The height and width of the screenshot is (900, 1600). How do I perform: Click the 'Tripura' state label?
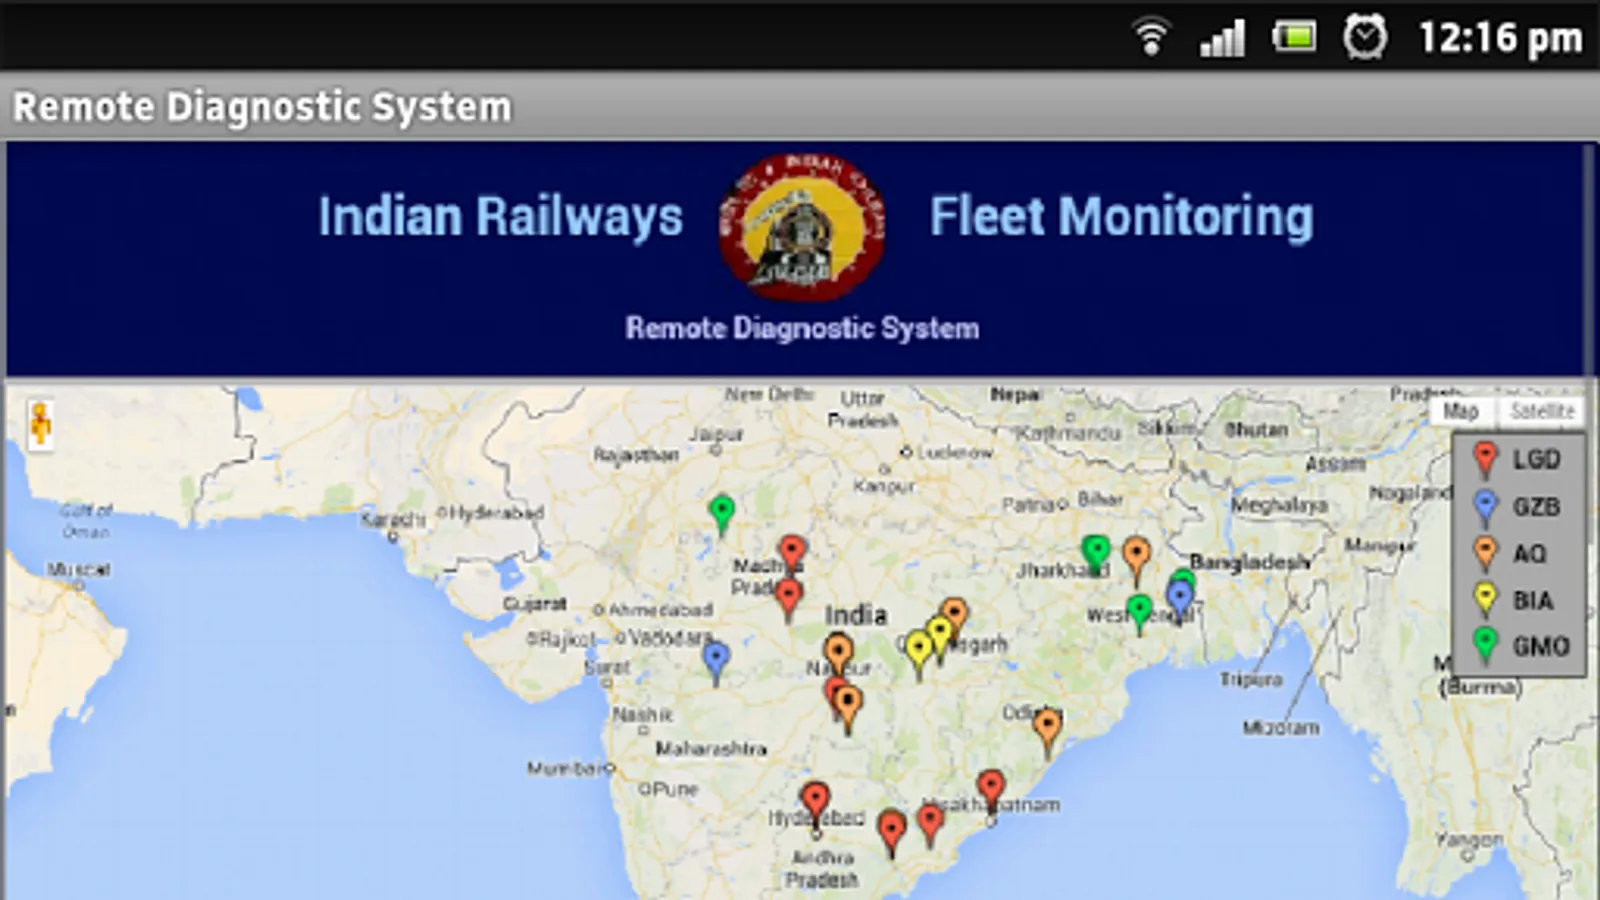[x=1251, y=680]
